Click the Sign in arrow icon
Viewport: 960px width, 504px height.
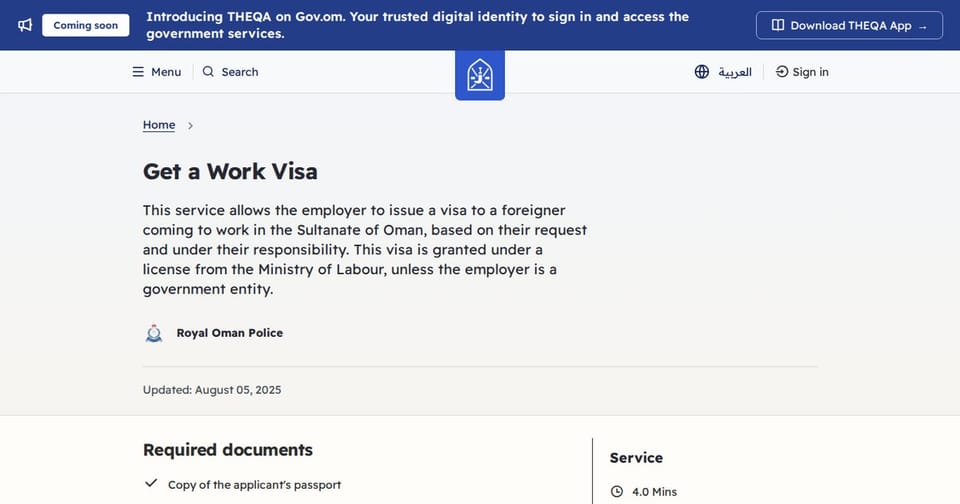click(x=782, y=72)
